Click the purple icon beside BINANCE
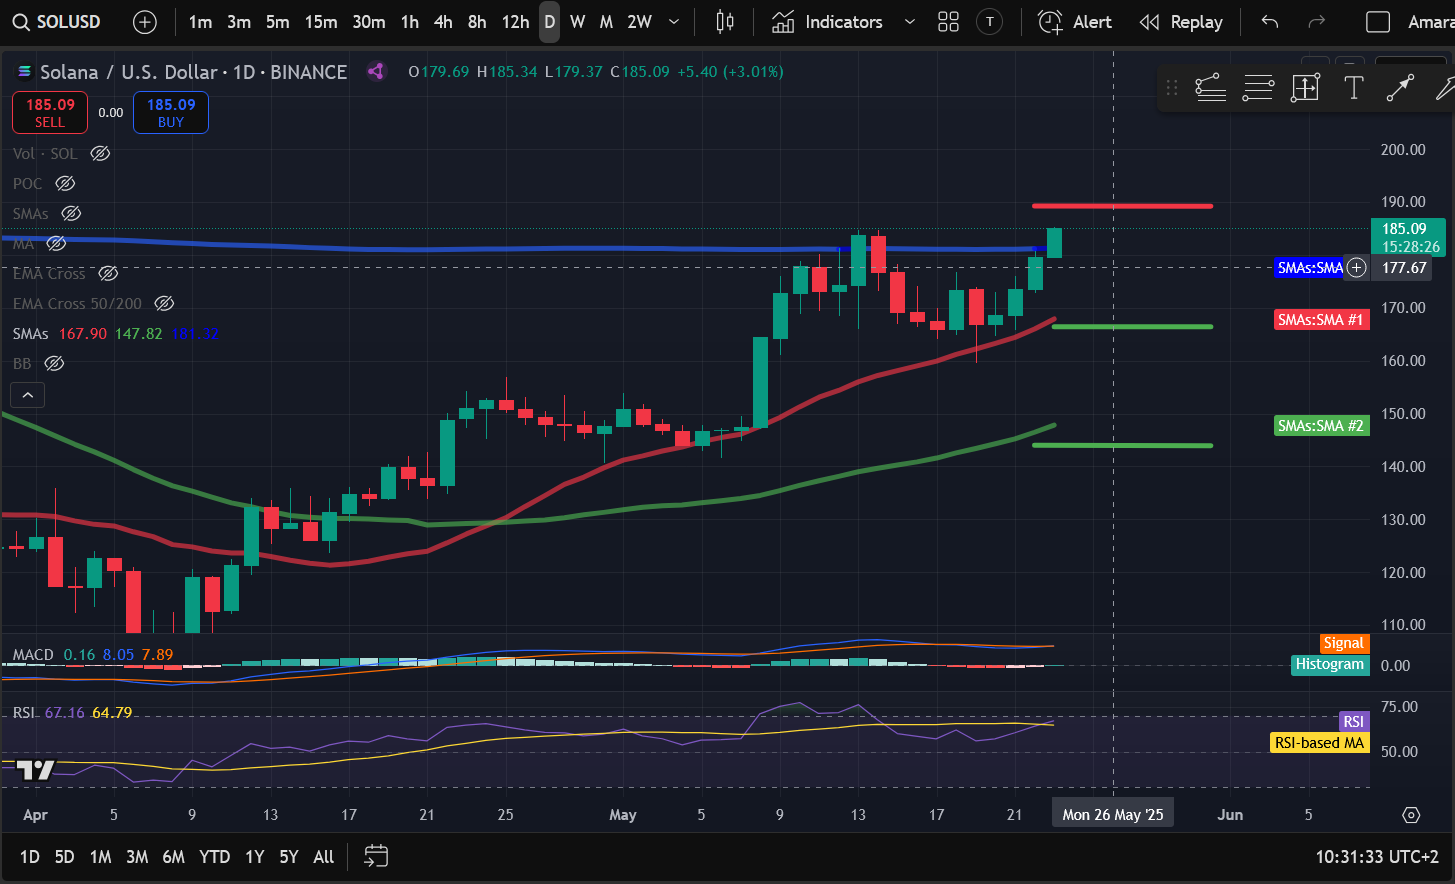The height and width of the screenshot is (884, 1455). tap(376, 71)
